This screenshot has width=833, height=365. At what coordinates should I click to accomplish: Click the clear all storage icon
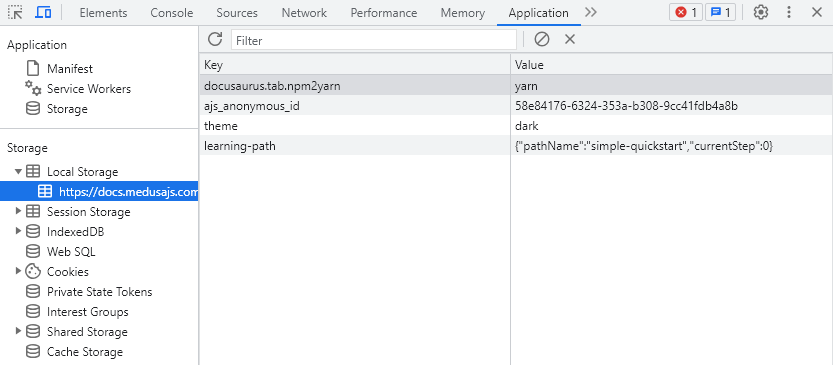tap(542, 39)
